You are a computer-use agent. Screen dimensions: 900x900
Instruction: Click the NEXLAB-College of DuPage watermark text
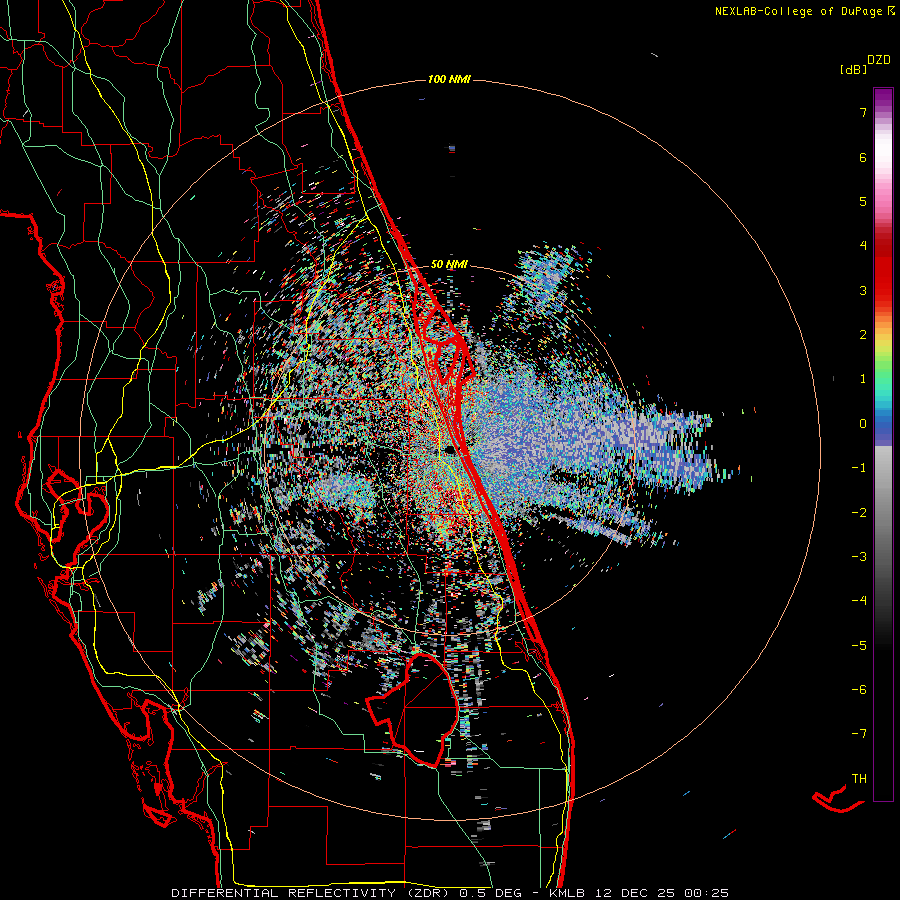[804, 11]
